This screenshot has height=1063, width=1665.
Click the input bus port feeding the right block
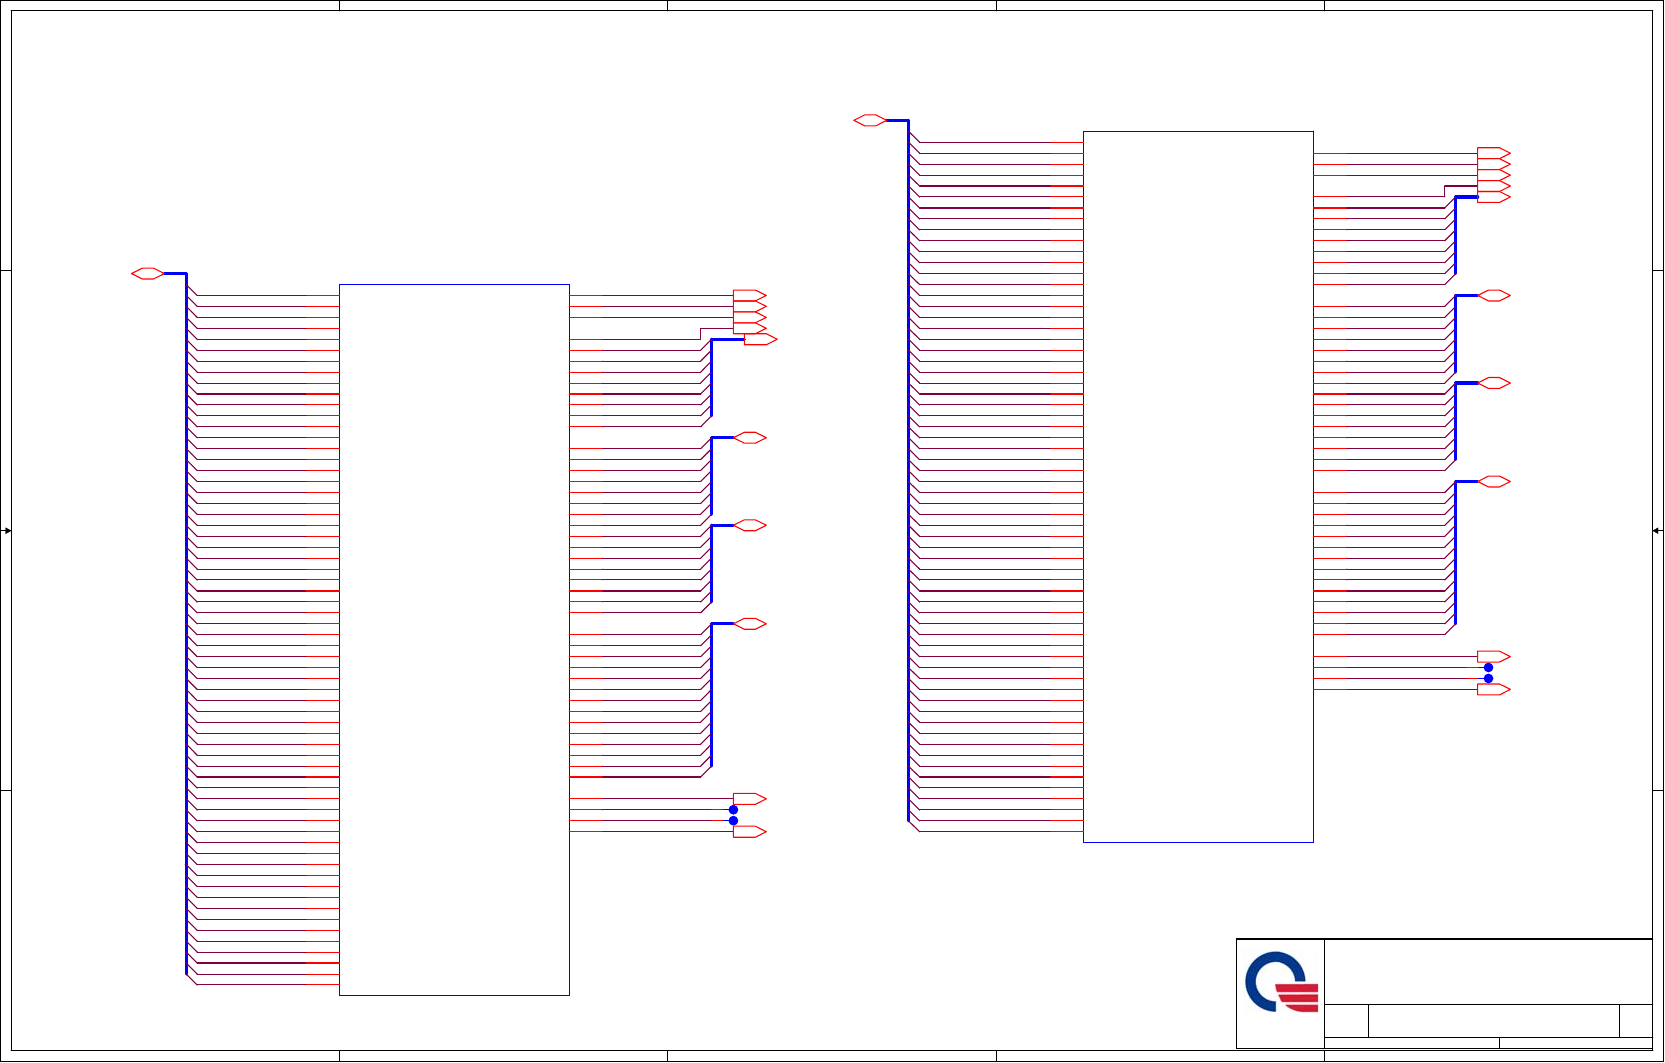point(870,120)
